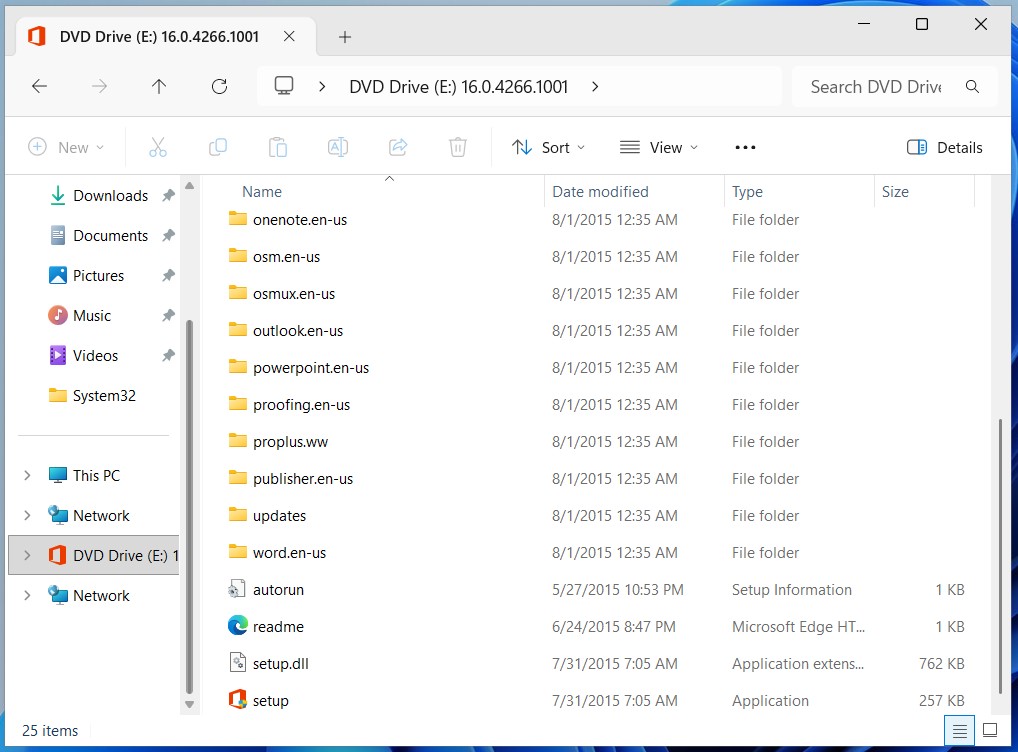The image size is (1018, 752).
Task: Expand This PC in the sidebar
Action: [26, 475]
